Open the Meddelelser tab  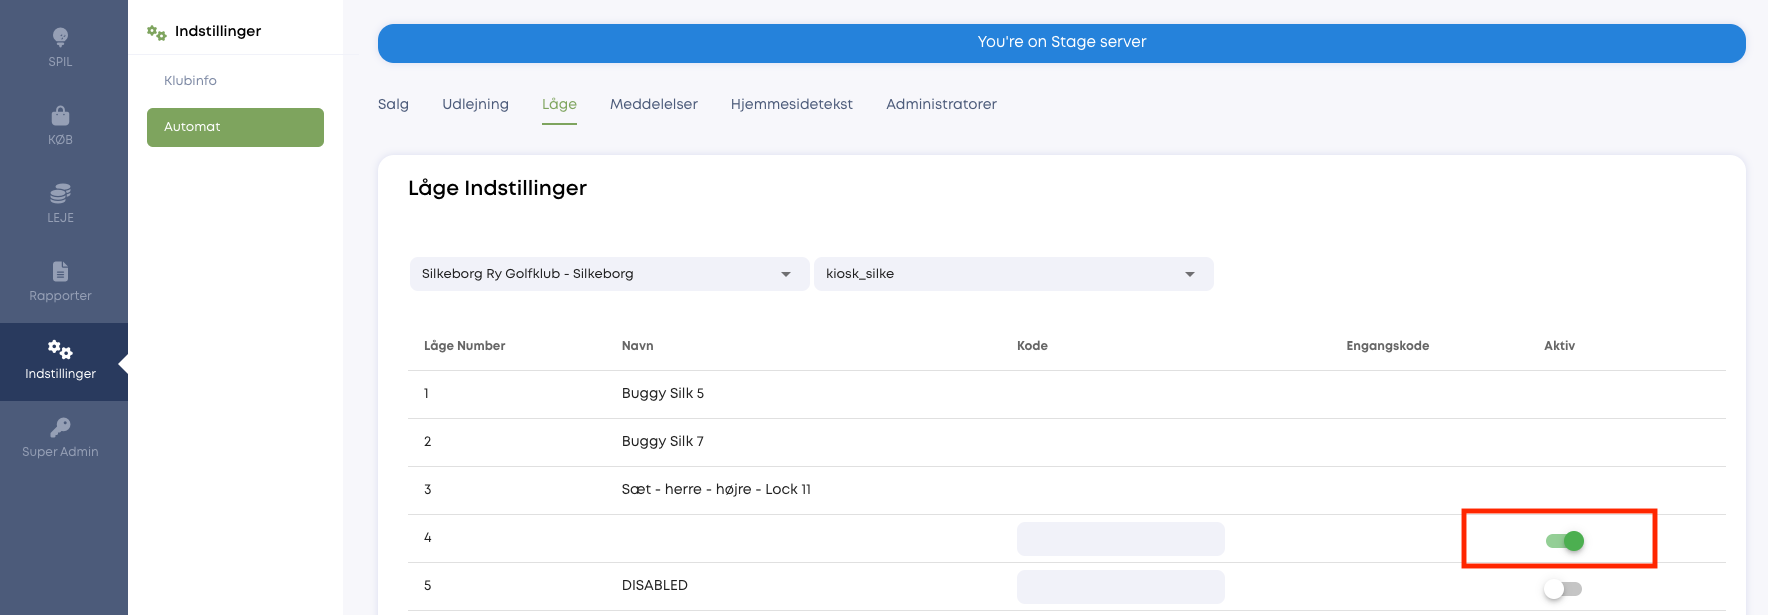coord(654,104)
